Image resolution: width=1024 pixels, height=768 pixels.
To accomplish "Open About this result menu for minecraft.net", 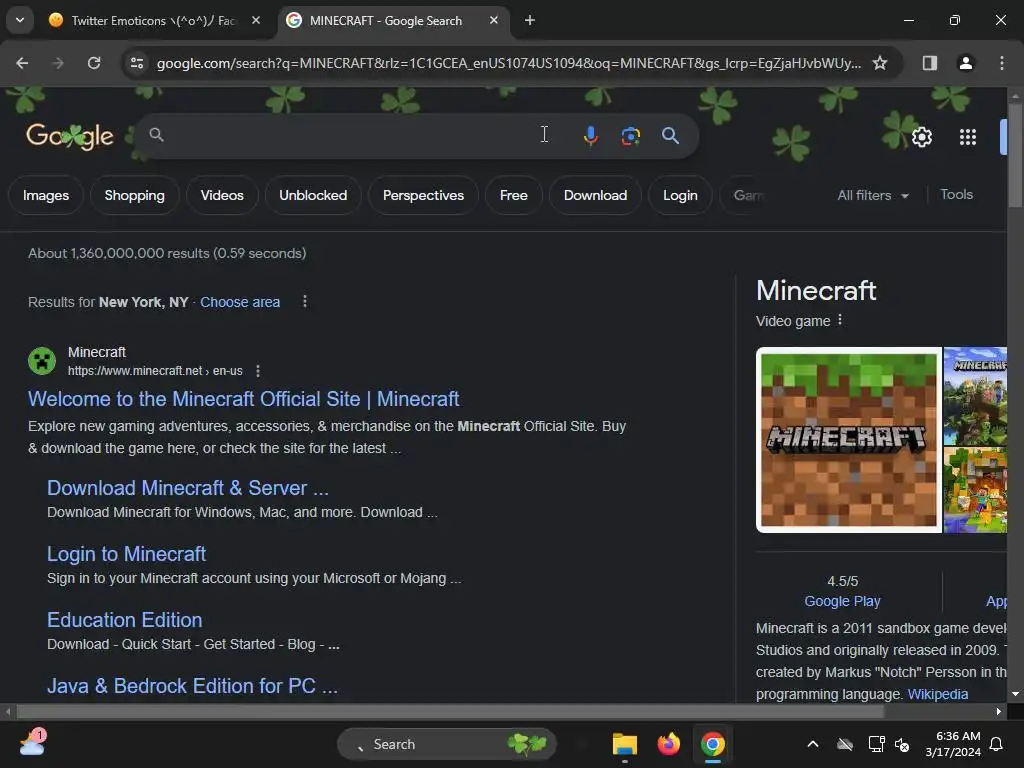I will pos(258,371).
